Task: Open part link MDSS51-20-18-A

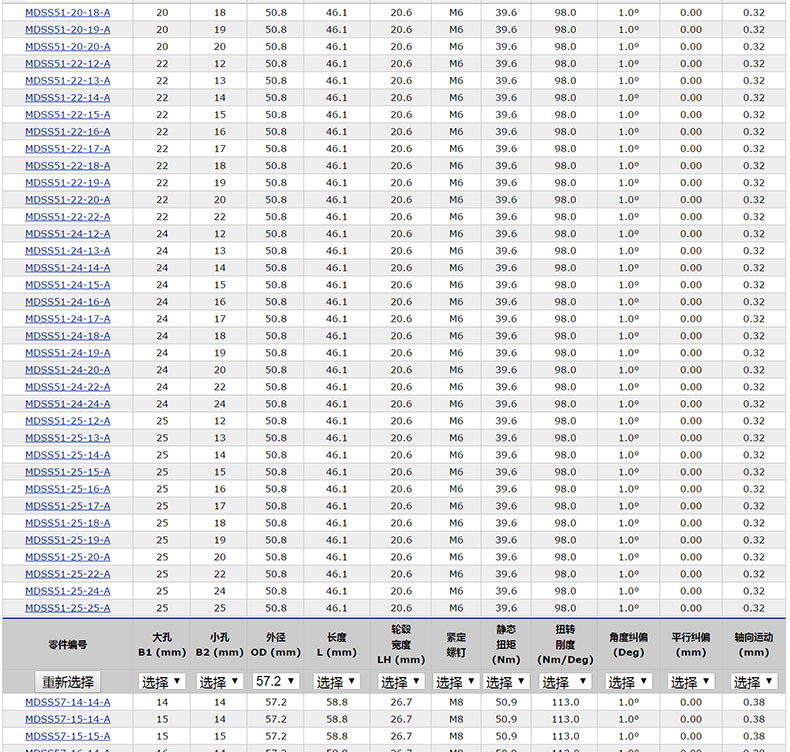Action: pos(68,12)
